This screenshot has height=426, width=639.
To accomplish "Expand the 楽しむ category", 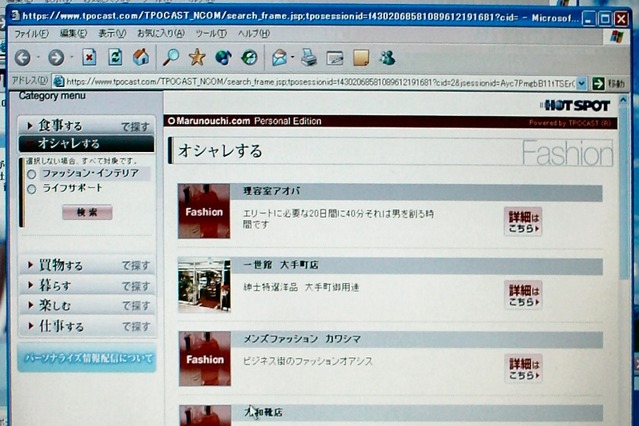I will click(x=87, y=305).
